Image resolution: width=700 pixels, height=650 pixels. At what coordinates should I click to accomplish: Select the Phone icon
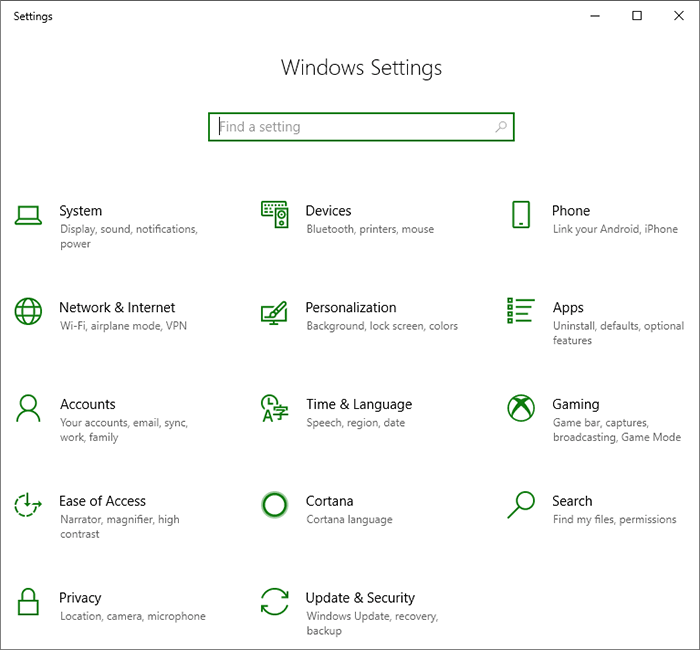(x=521, y=214)
